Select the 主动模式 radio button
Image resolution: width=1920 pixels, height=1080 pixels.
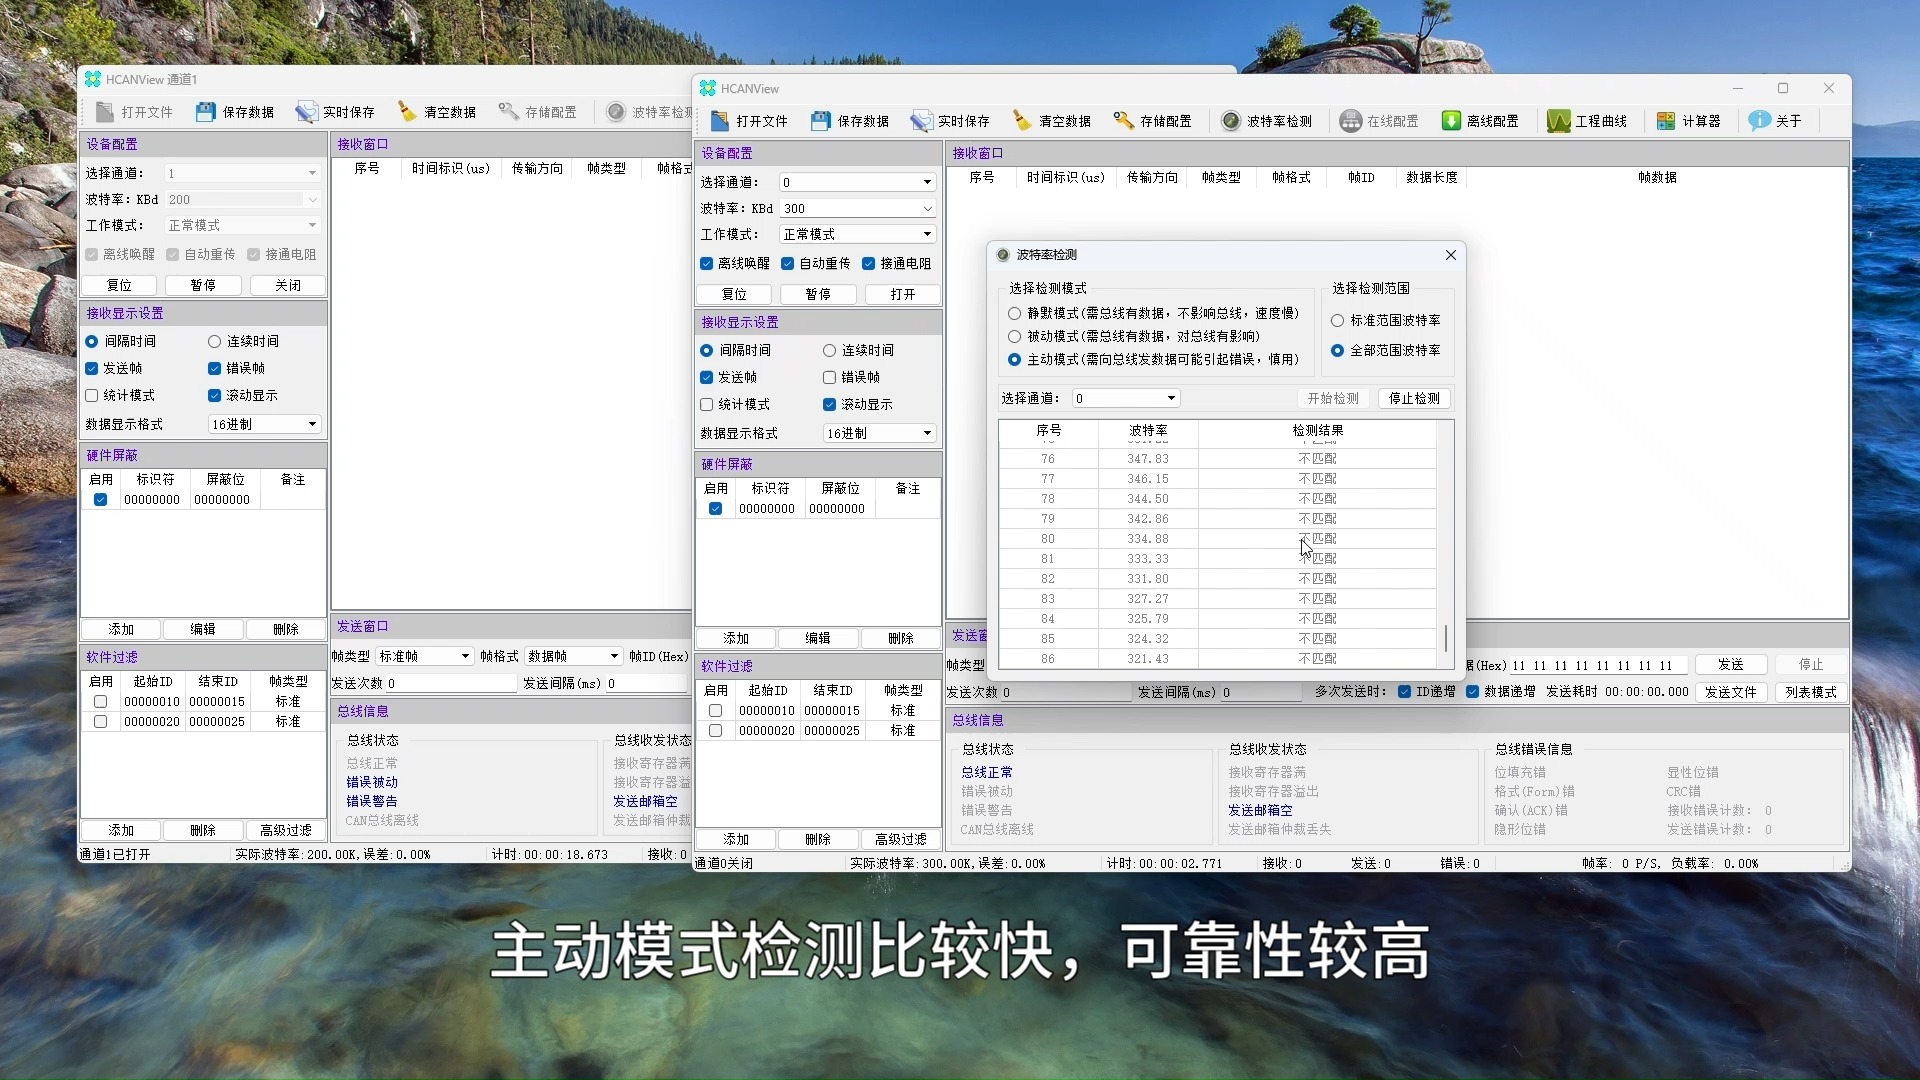tap(1013, 360)
